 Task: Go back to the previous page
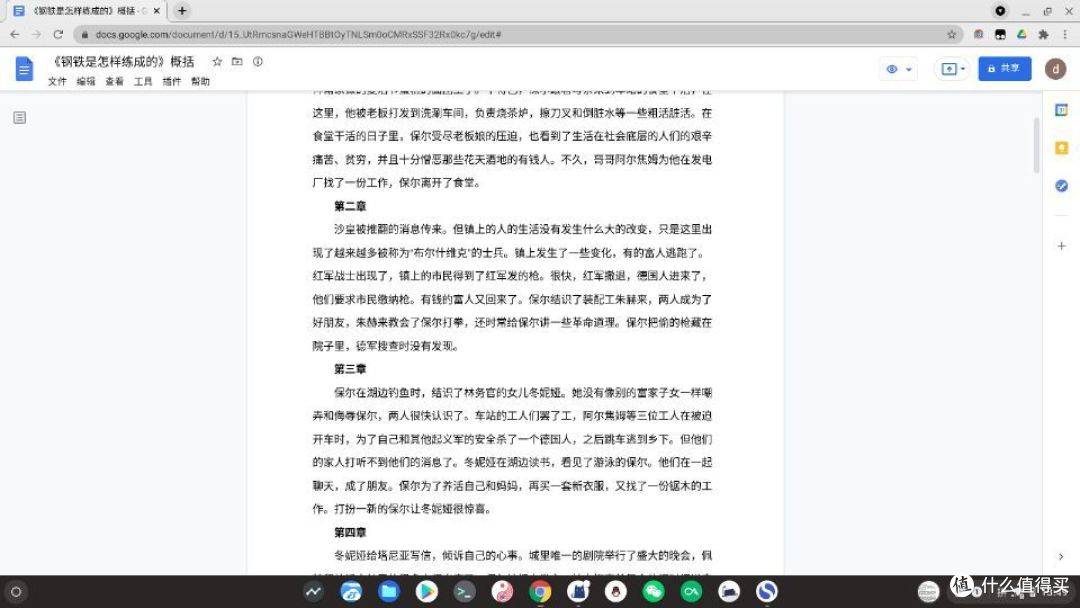tap(14, 34)
